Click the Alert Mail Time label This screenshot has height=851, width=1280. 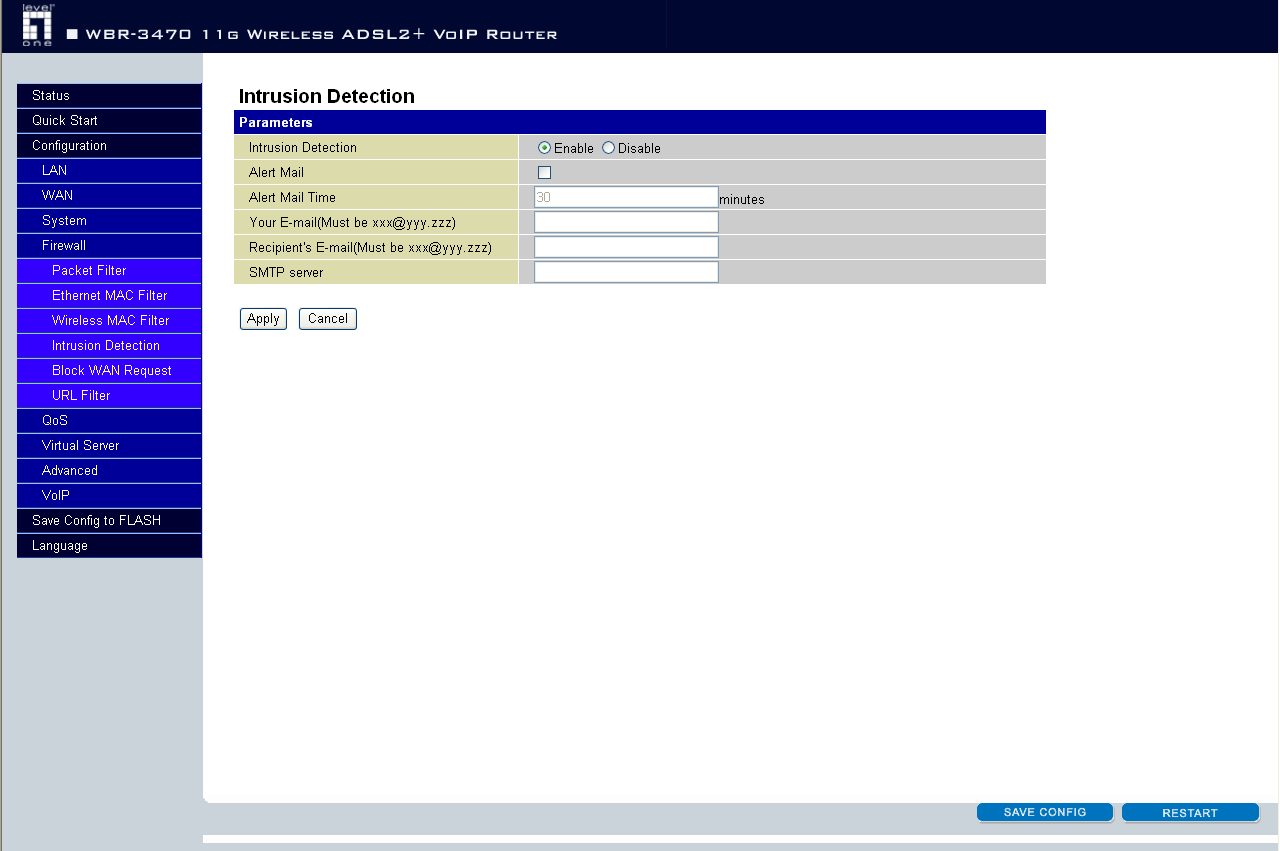(x=292, y=198)
